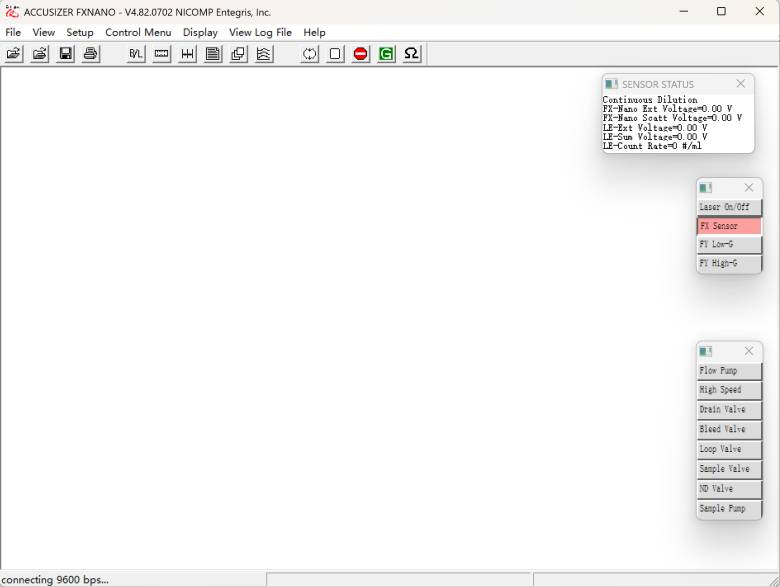Click the circular arrows cycle icon
The width and height of the screenshot is (780, 587).
click(310, 54)
